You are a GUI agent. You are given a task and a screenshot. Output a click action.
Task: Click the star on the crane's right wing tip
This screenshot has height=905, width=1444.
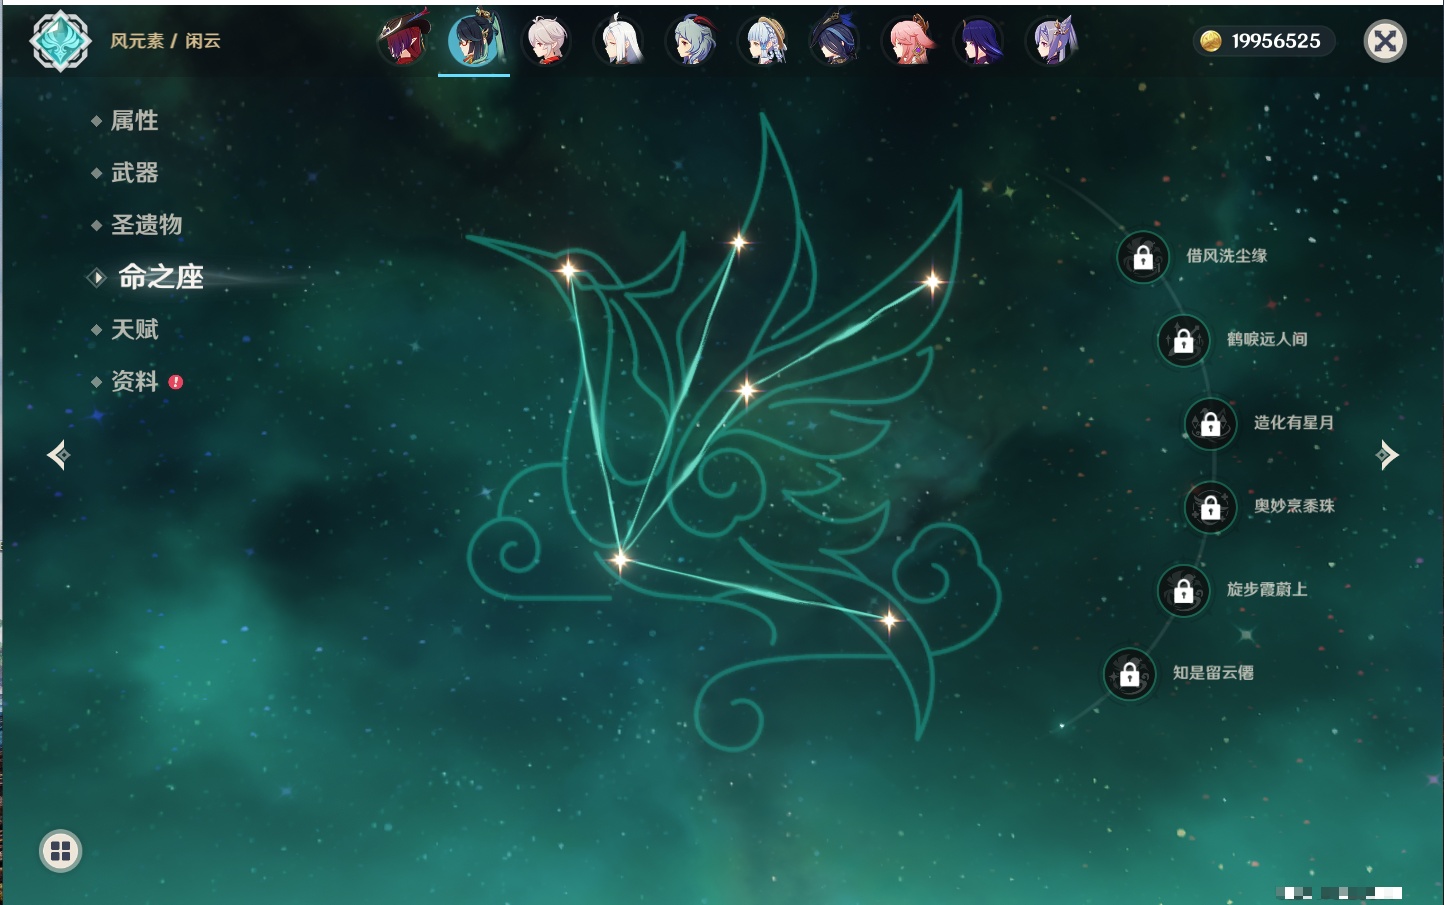pyautogui.click(x=933, y=282)
